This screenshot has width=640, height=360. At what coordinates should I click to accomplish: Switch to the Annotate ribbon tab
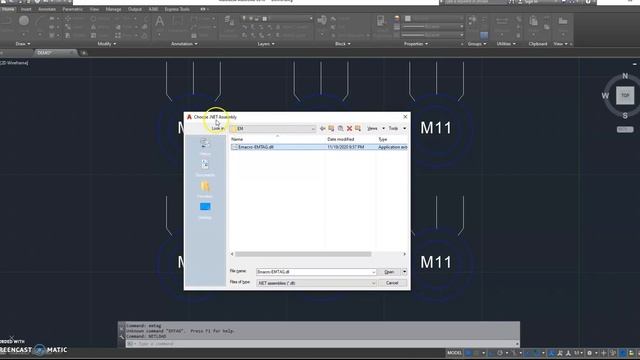[x=47, y=9]
